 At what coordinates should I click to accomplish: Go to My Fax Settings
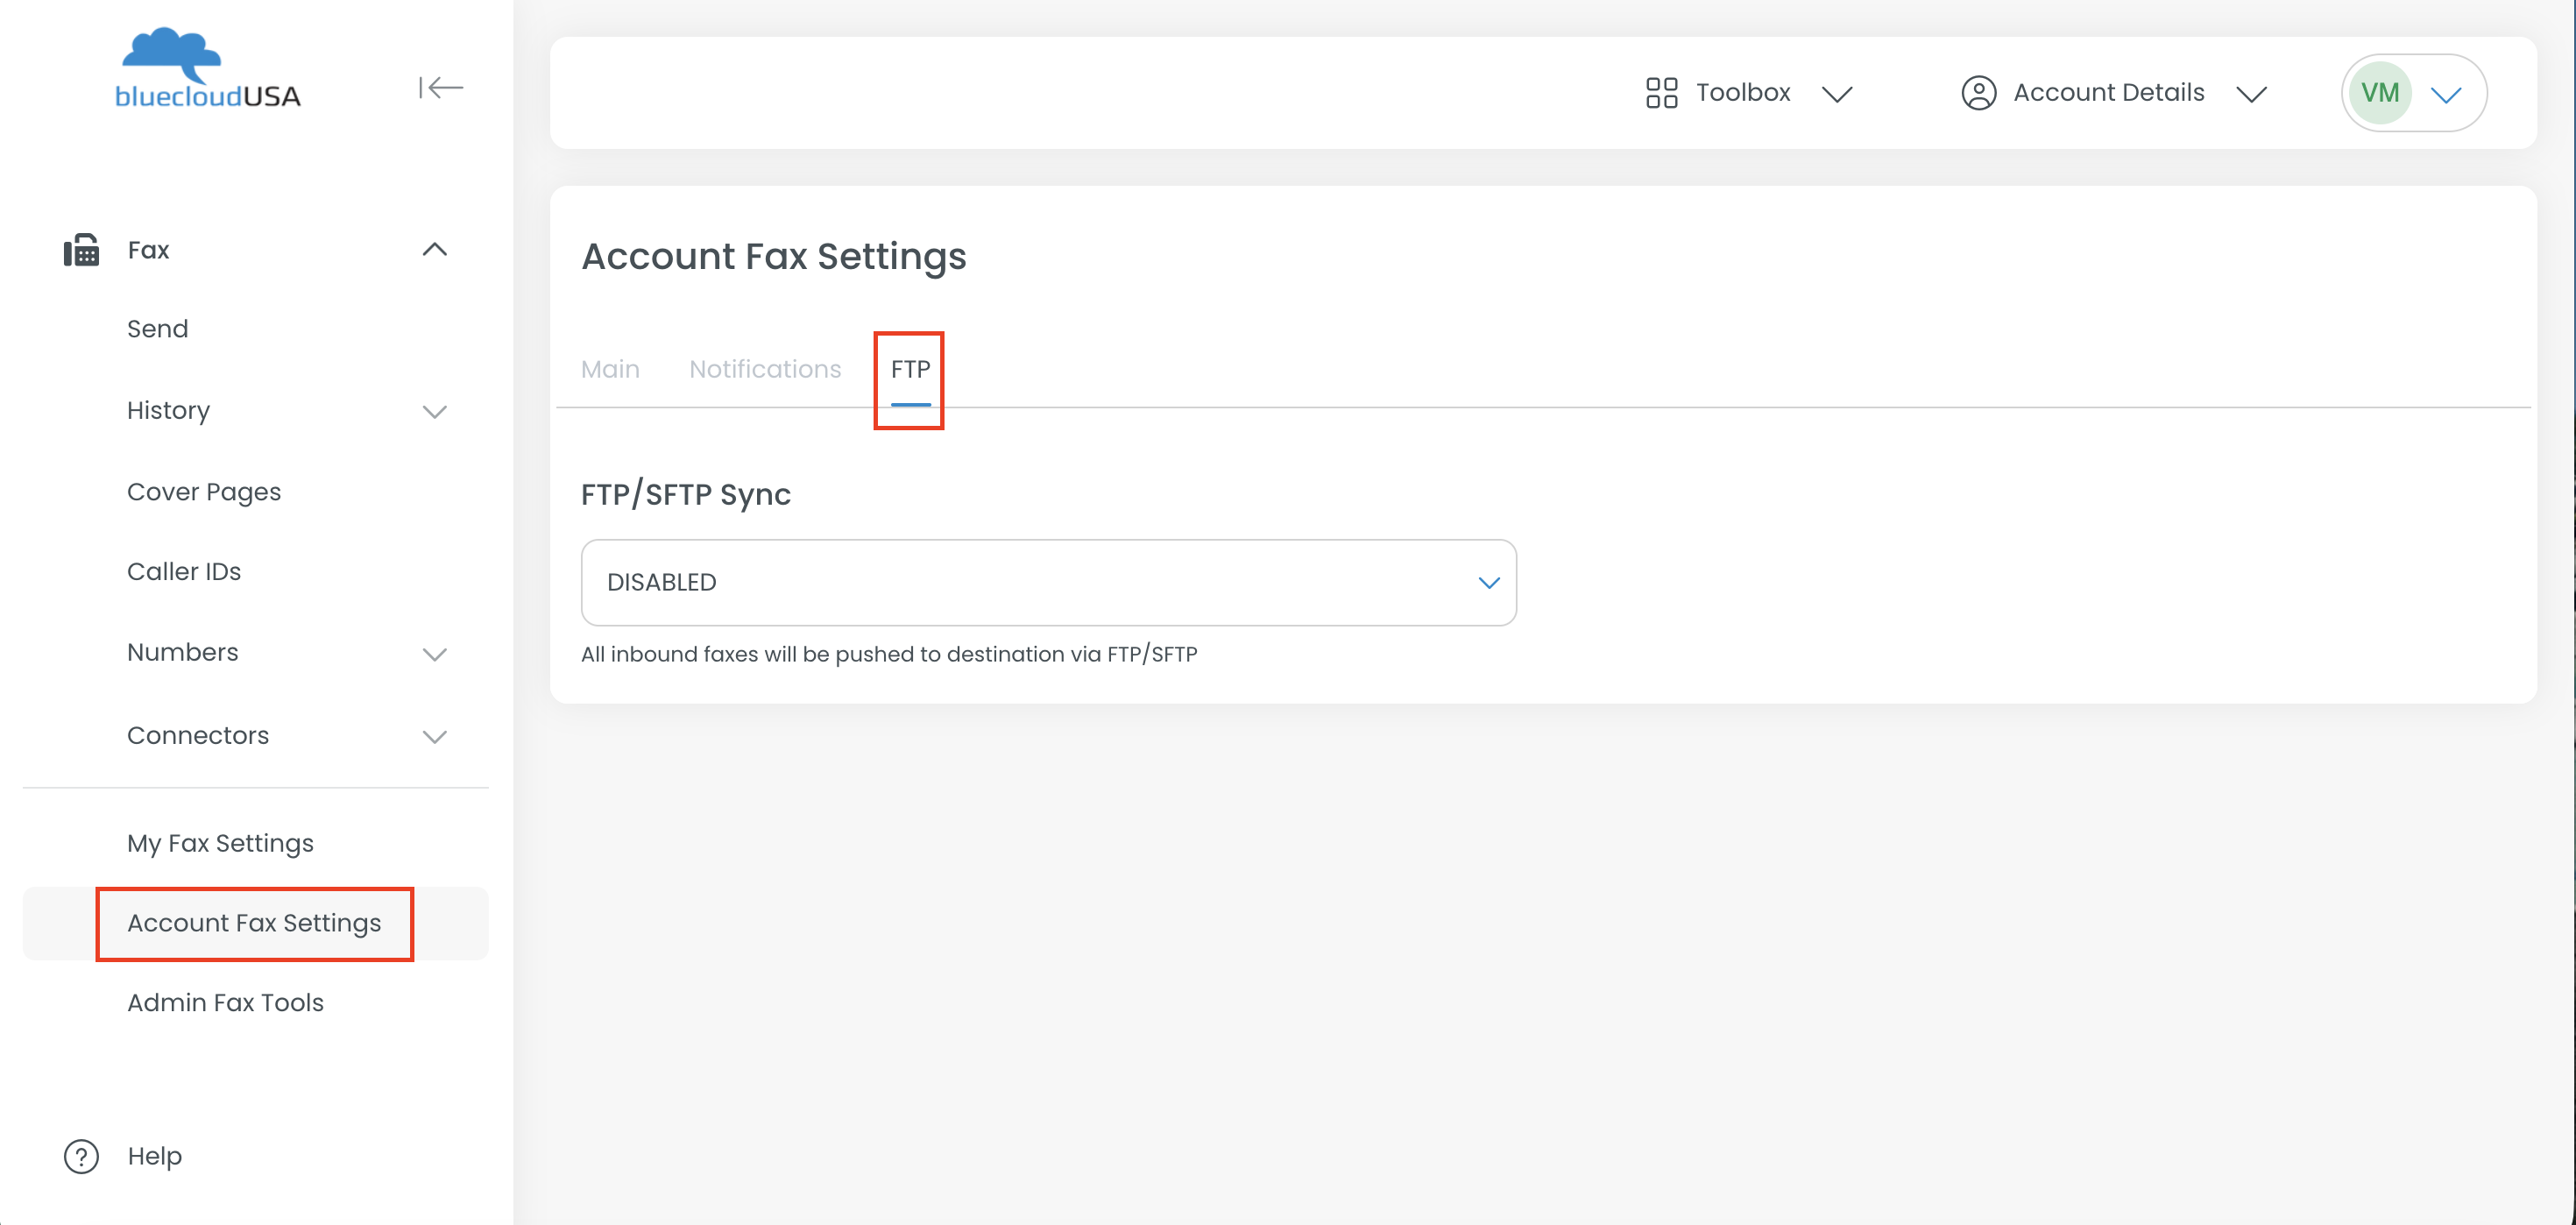point(220,843)
